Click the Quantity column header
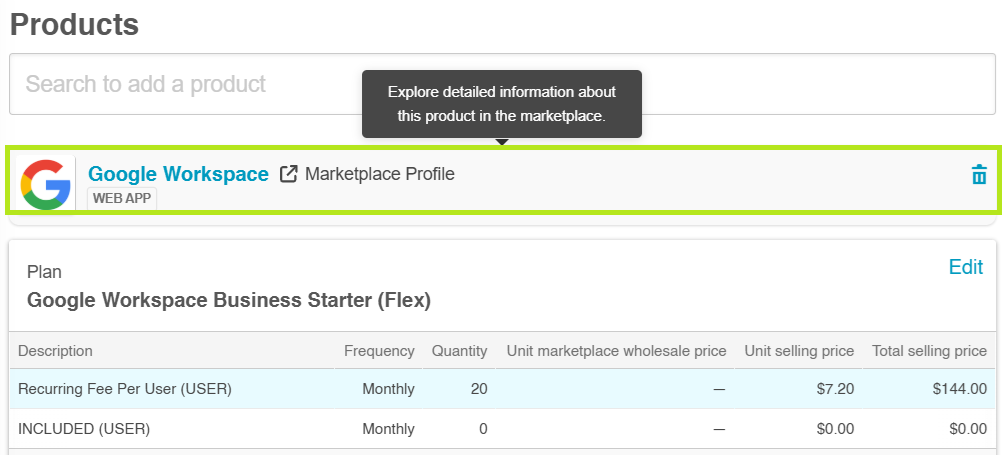This screenshot has width=1004, height=458. coord(459,351)
